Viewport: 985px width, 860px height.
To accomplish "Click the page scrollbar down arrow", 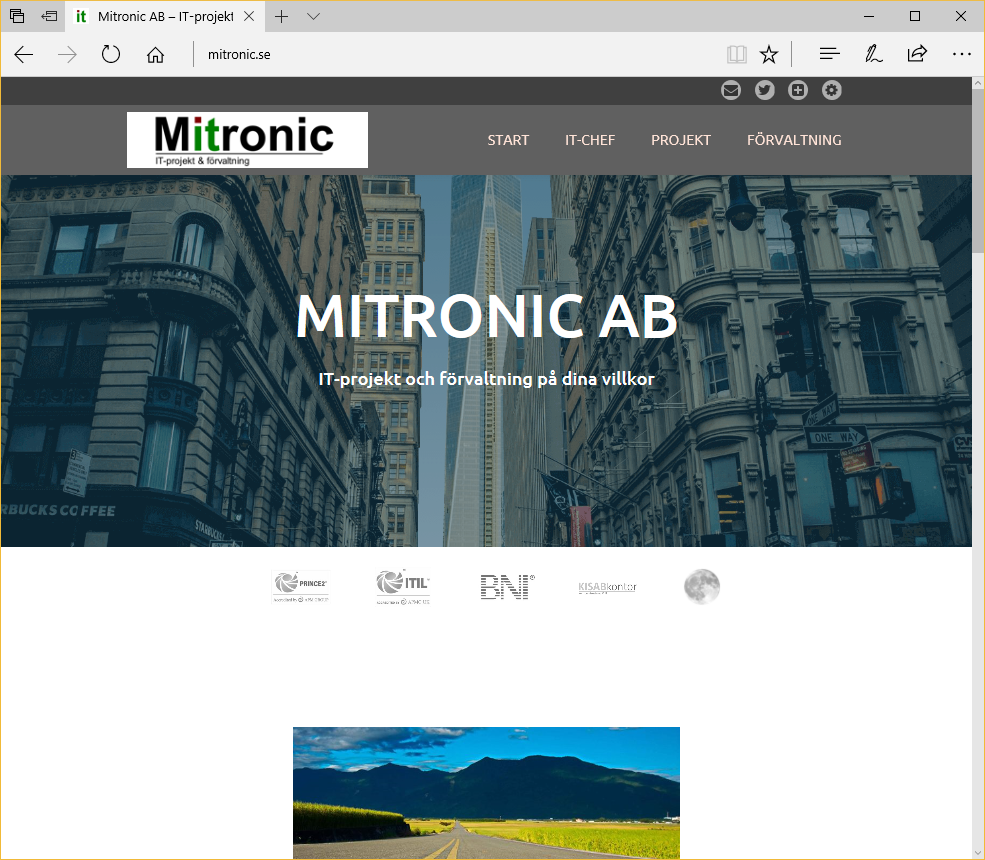I will [x=978, y=854].
